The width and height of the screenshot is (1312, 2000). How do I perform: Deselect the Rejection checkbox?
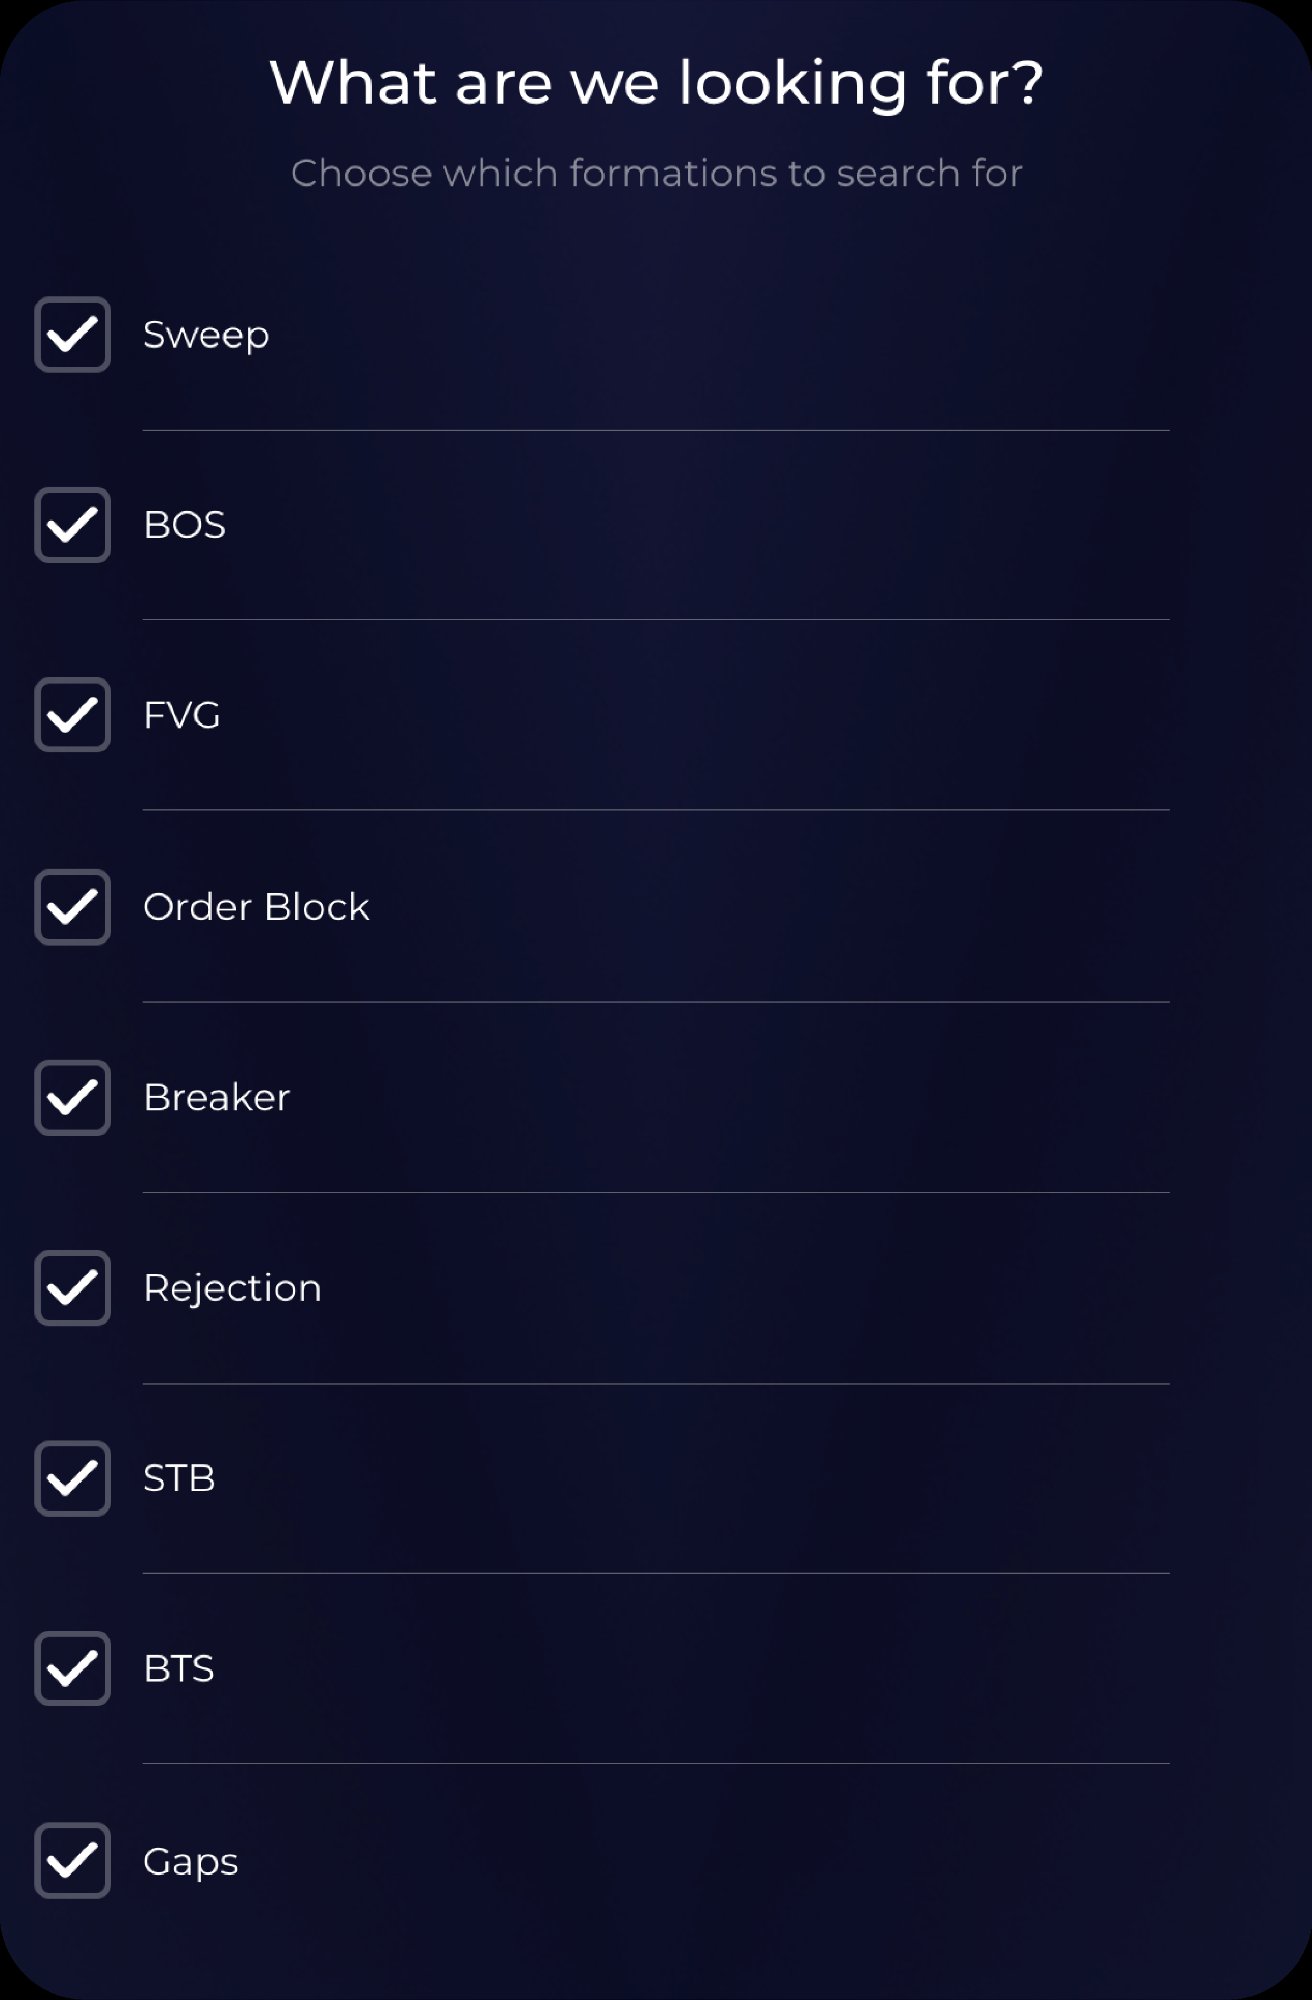72,1288
